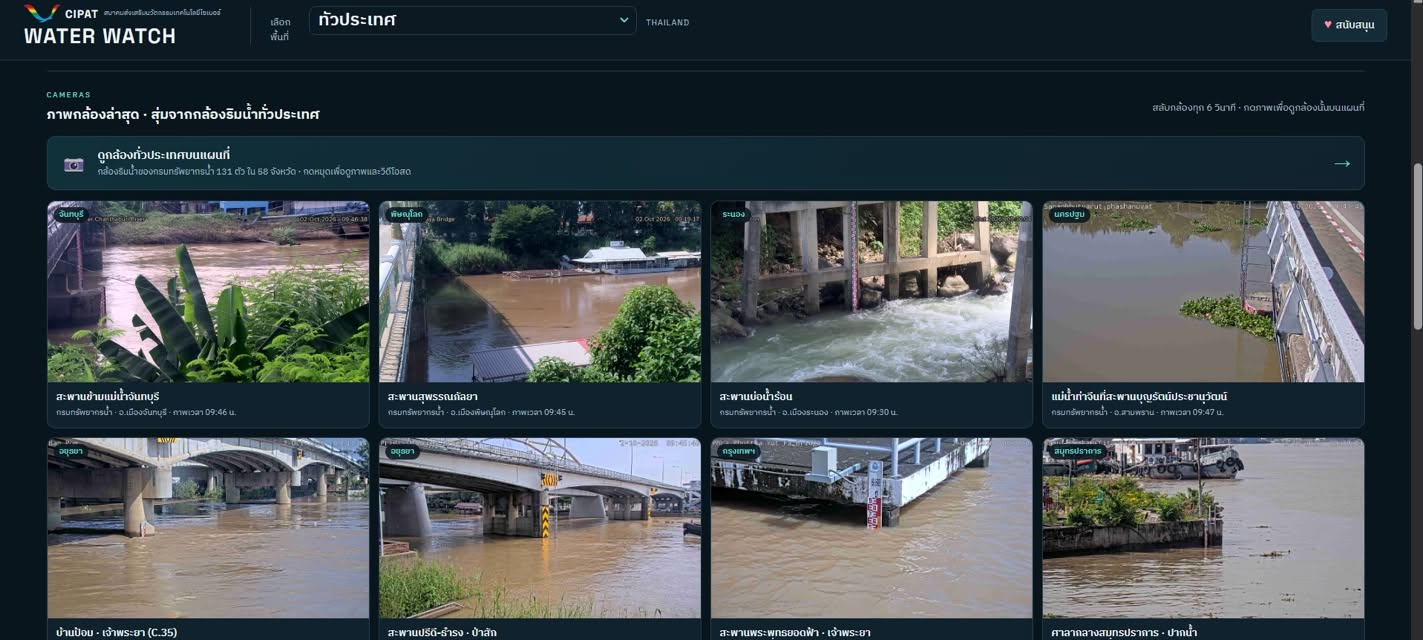Open the แม่น้ำท่าจีน สะพานบุญรัตน์ประชานุวัฒน์ camera image
1423x640 pixels.
point(1203,291)
